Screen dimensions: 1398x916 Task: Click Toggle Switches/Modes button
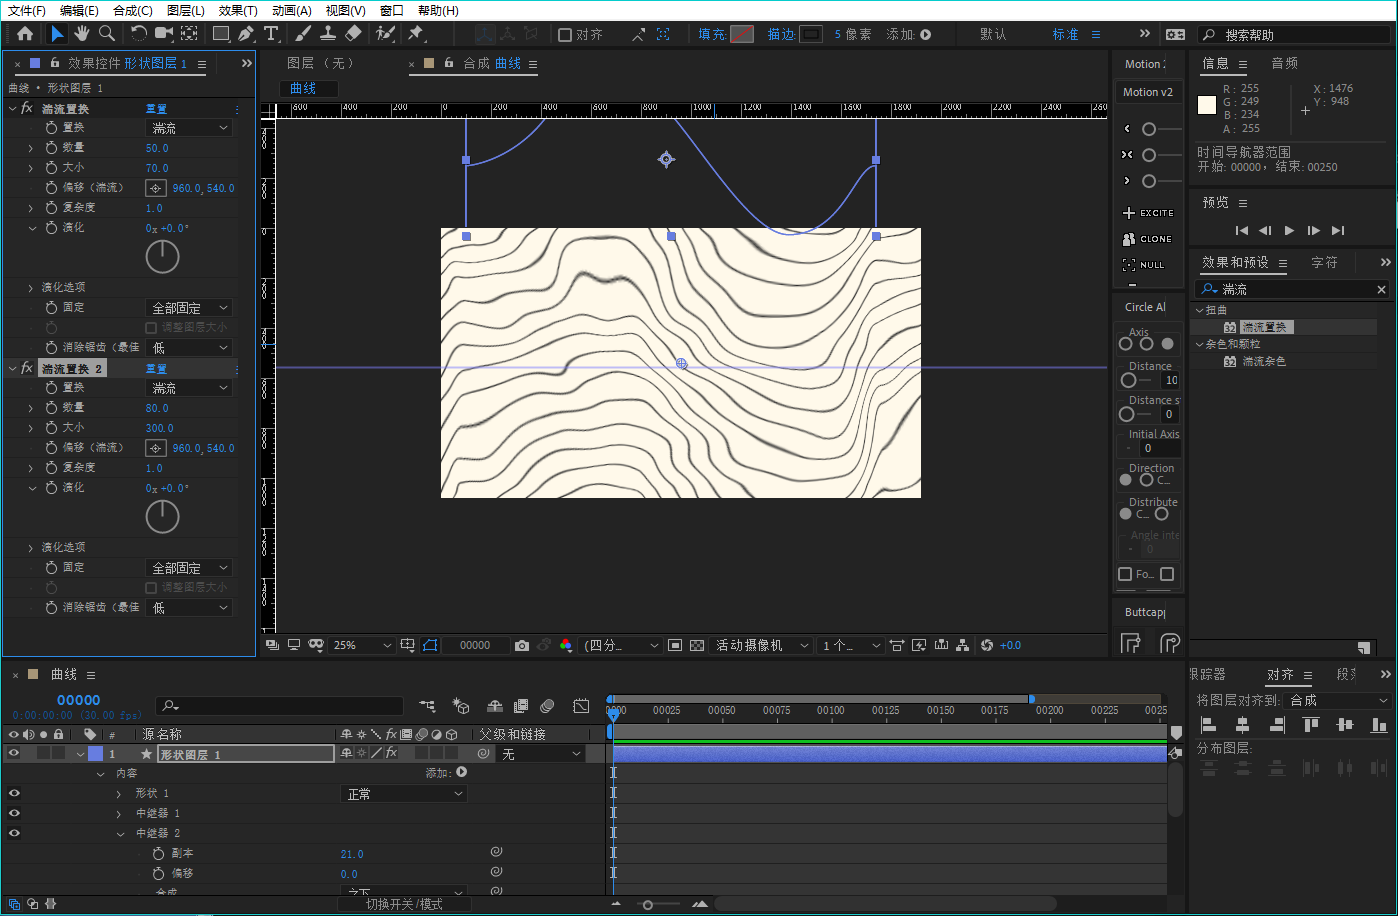click(x=404, y=904)
